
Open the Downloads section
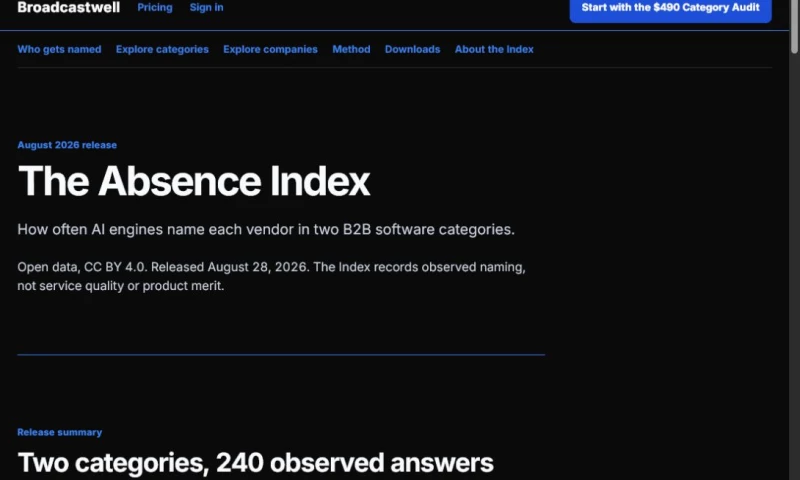[x=412, y=49]
